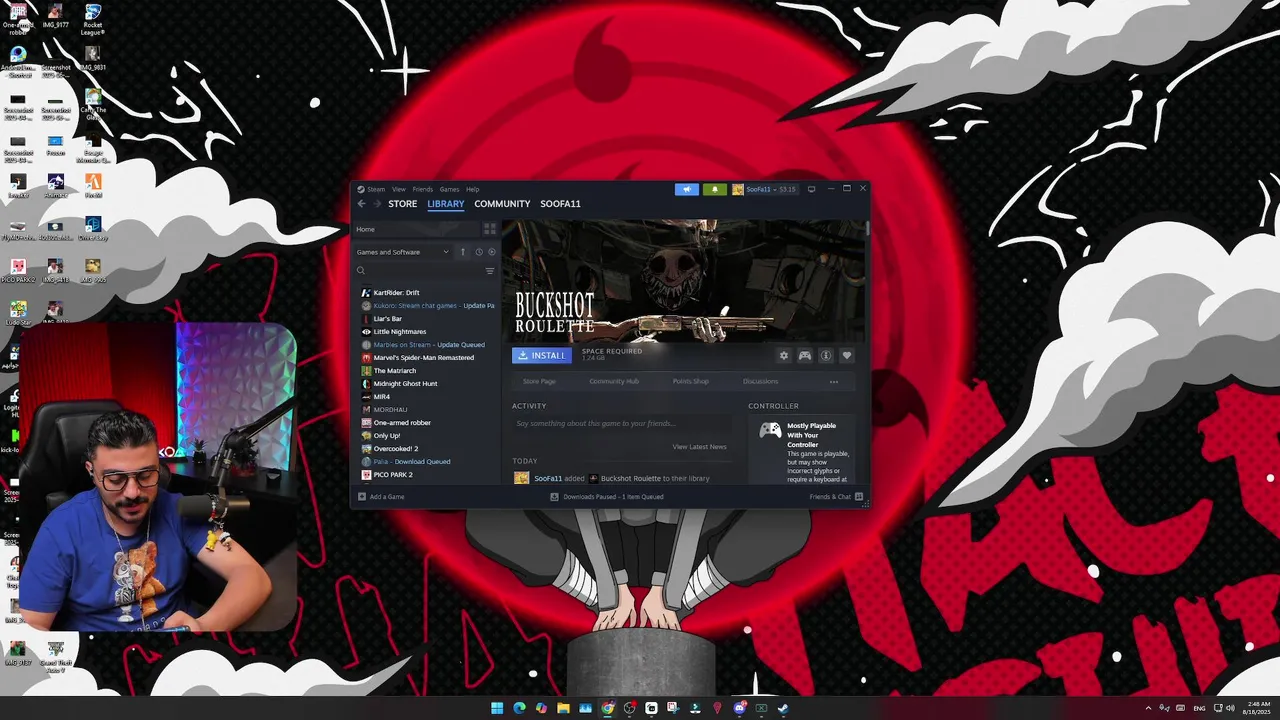Select the LIBRARY tab
The height and width of the screenshot is (720, 1280).
[x=446, y=204]
